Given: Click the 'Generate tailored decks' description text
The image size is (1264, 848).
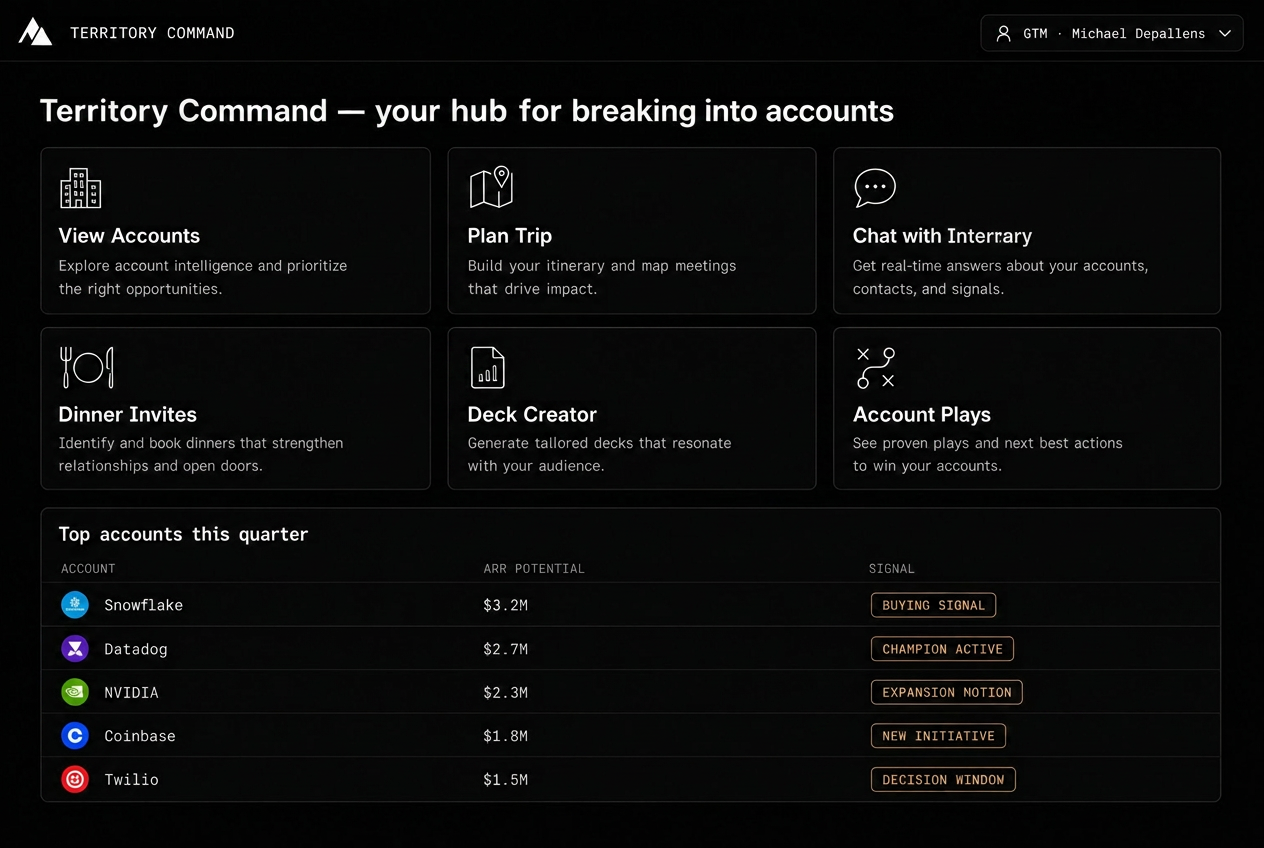Looking at the screenshot, I should tap(599, 454).
